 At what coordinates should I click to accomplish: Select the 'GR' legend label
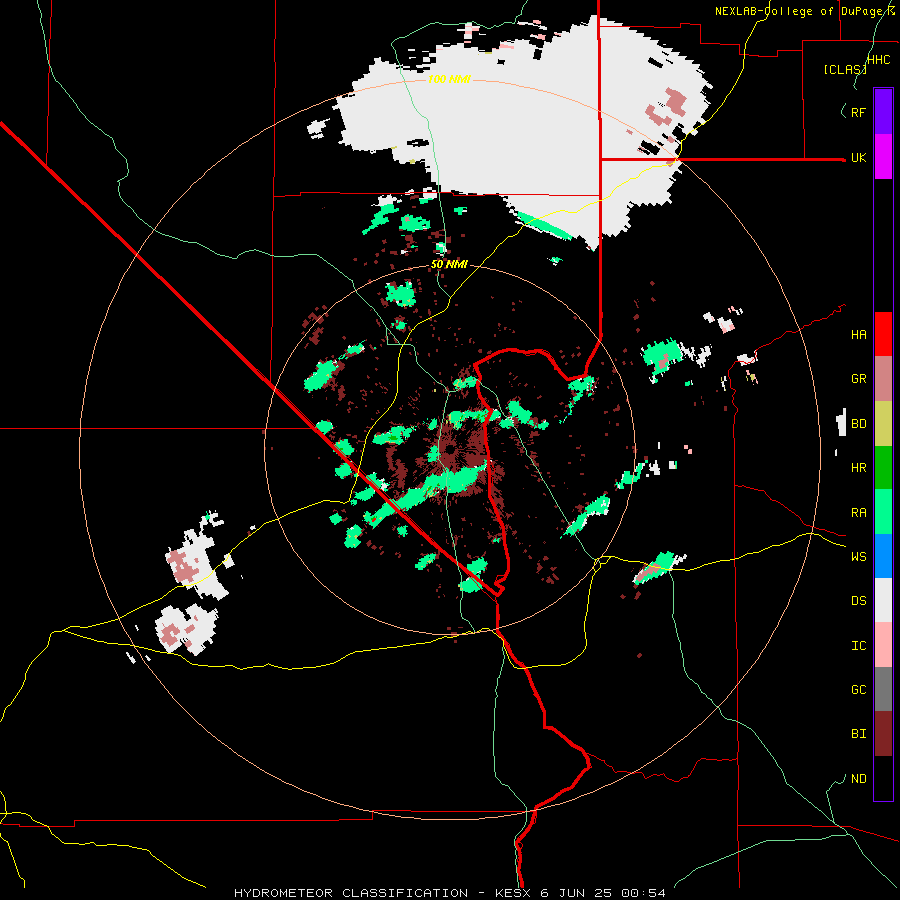[858, 379]
